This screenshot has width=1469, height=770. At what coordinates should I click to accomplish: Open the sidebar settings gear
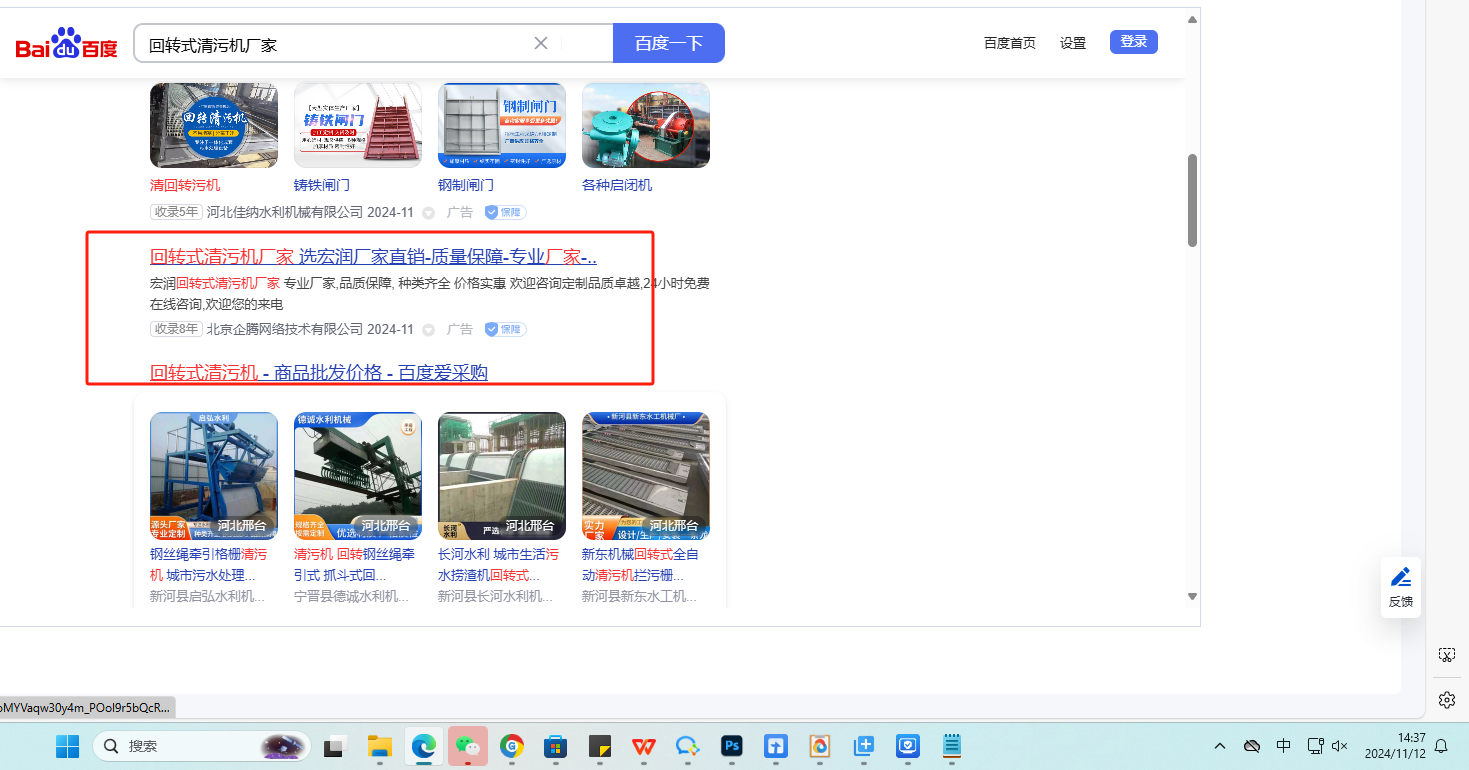point(1446,699)
